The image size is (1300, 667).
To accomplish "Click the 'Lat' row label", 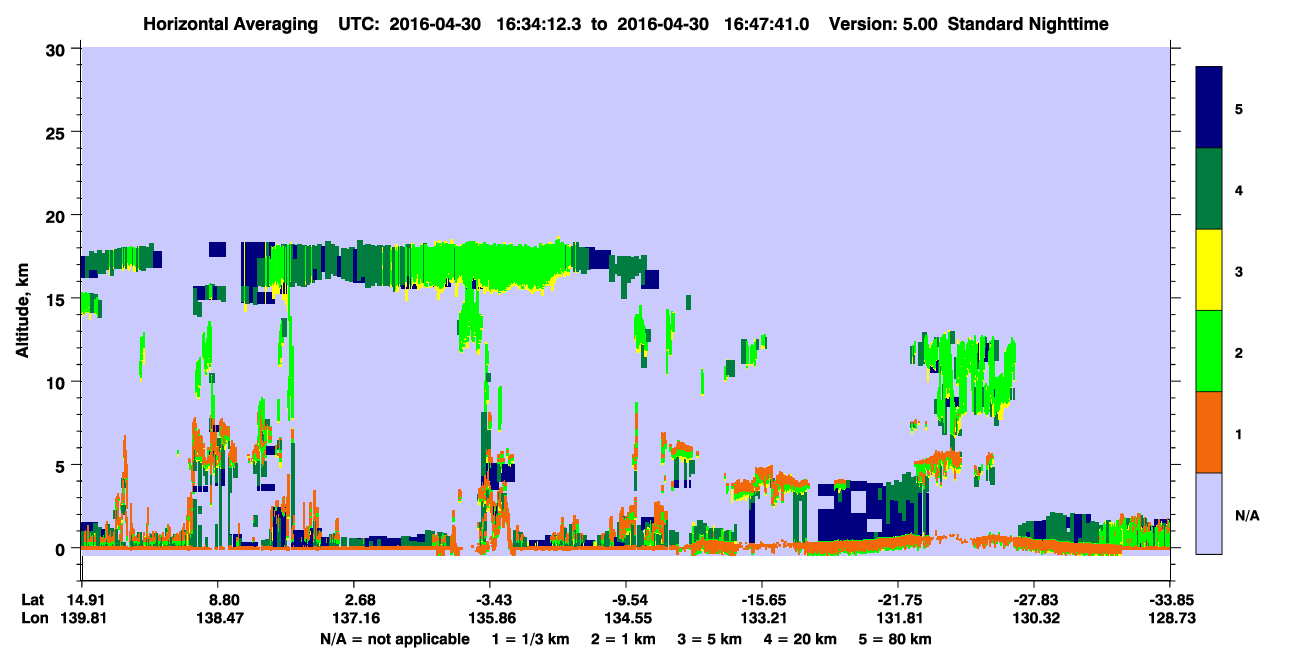I will point(33,600).
